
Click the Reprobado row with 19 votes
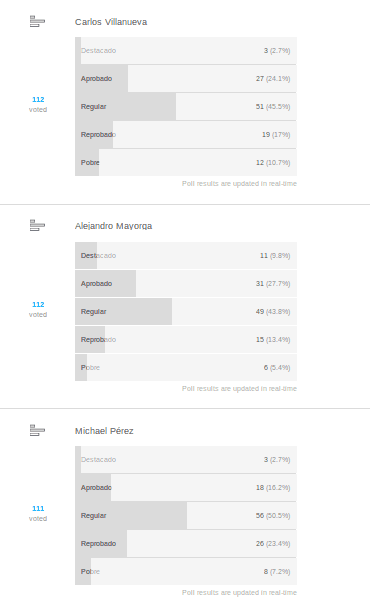click(186, 135)
